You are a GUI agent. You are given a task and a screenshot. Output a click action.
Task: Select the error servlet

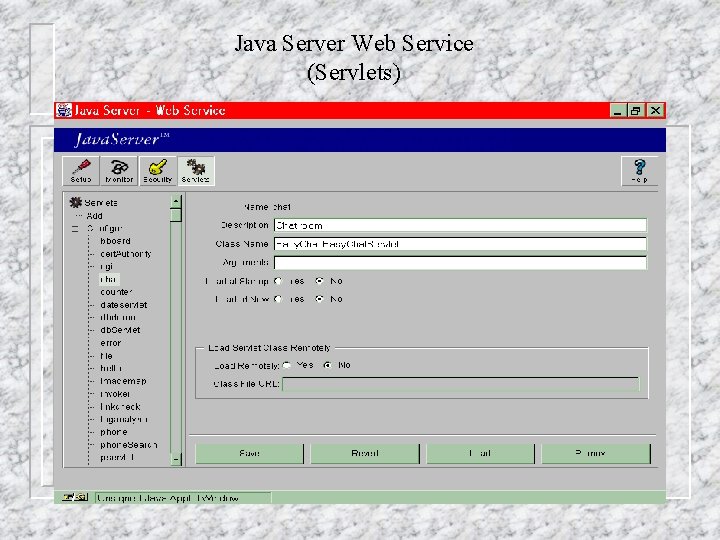pos(111,343)
